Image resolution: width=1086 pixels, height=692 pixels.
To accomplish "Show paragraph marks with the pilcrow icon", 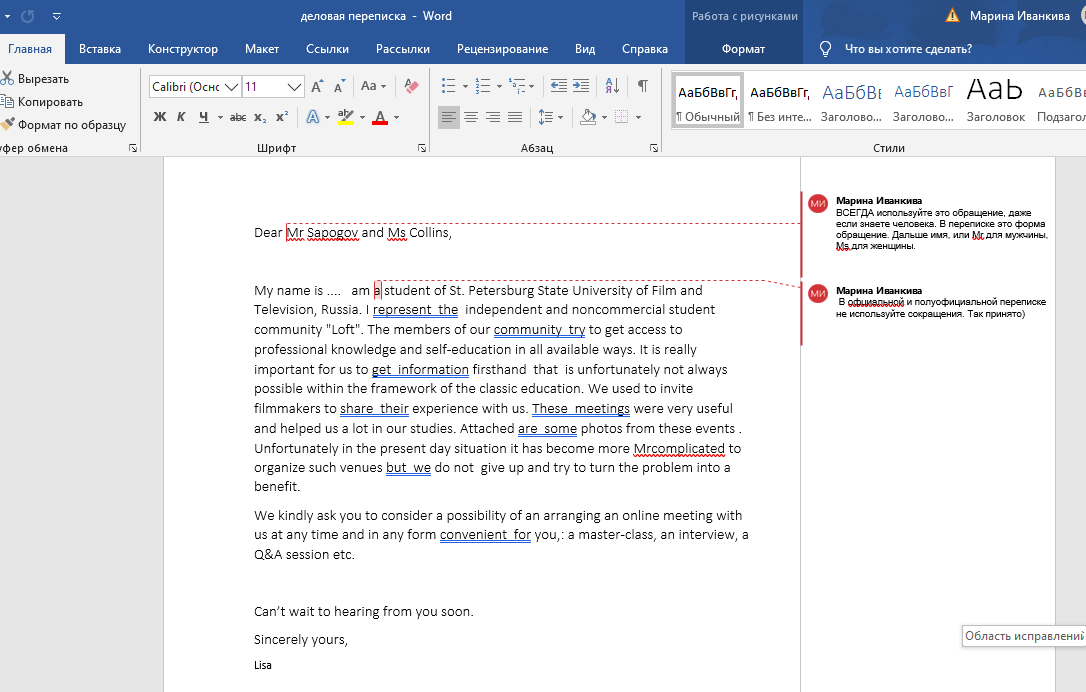I will tap(643, 86).
